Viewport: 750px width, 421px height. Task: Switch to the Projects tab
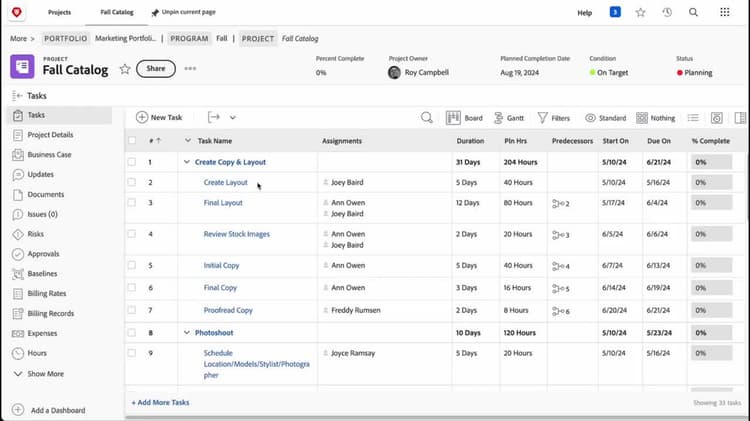click(59, 13)
